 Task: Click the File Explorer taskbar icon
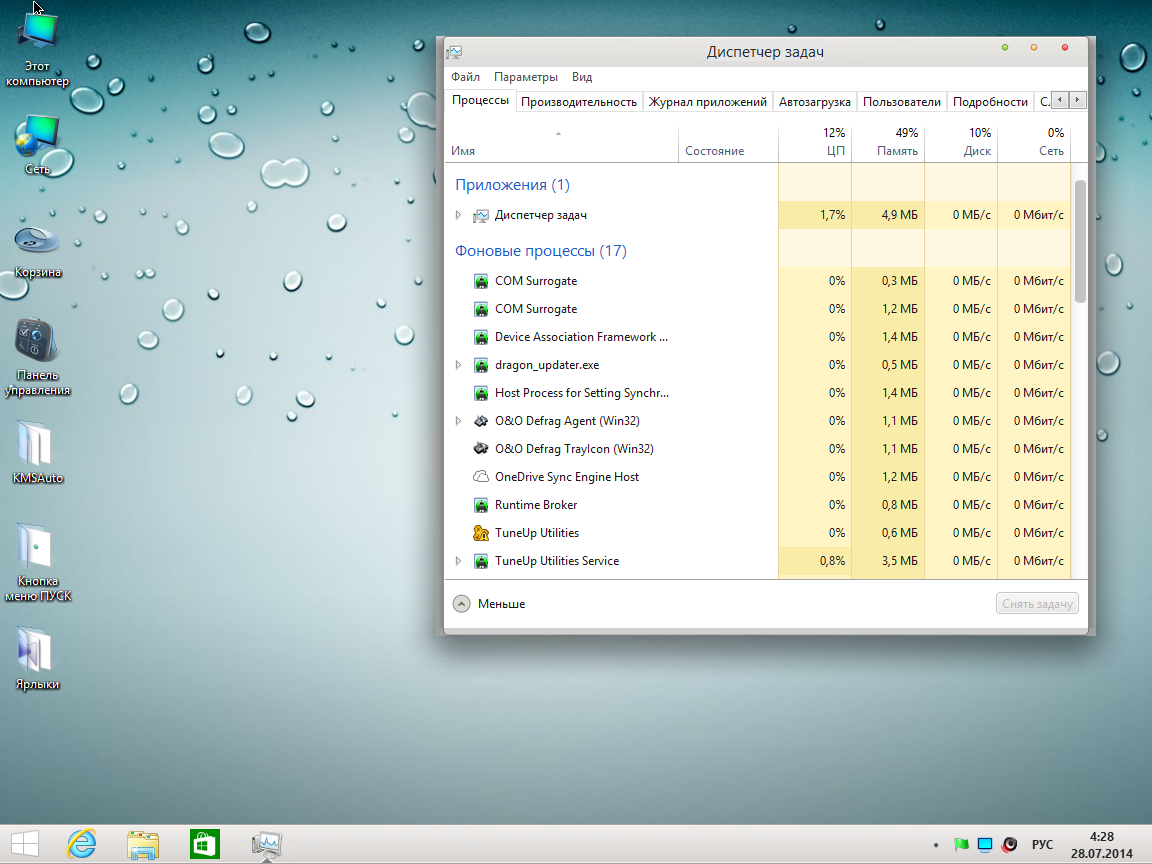point(143,845)
